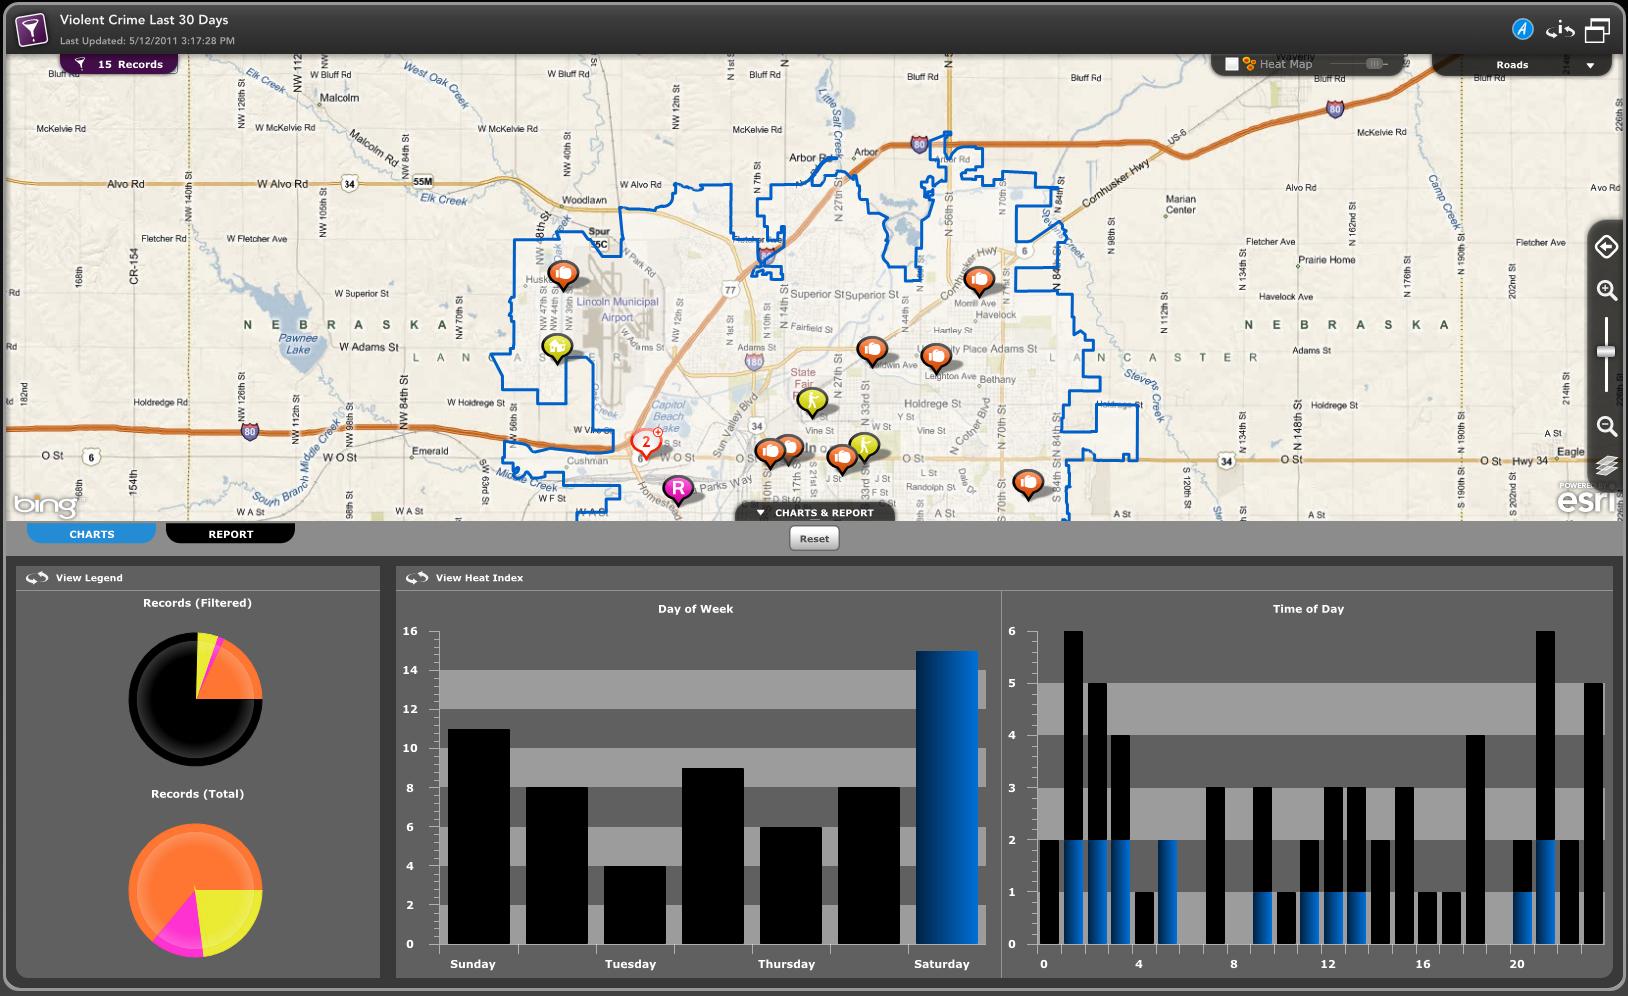Click the info flip icon in header
The image size is (1628, 996).
[x=1560, y=30]
